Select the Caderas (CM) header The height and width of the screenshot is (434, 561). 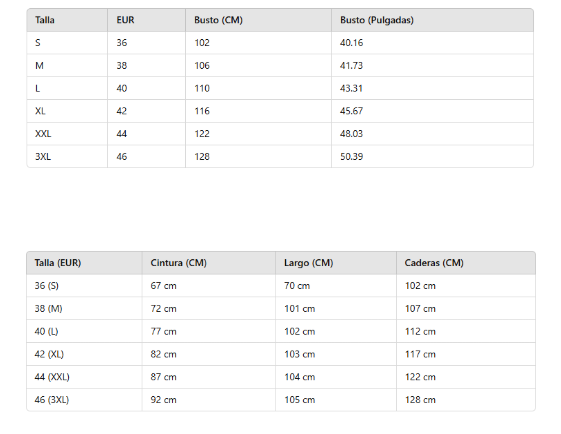coord(434,263)
